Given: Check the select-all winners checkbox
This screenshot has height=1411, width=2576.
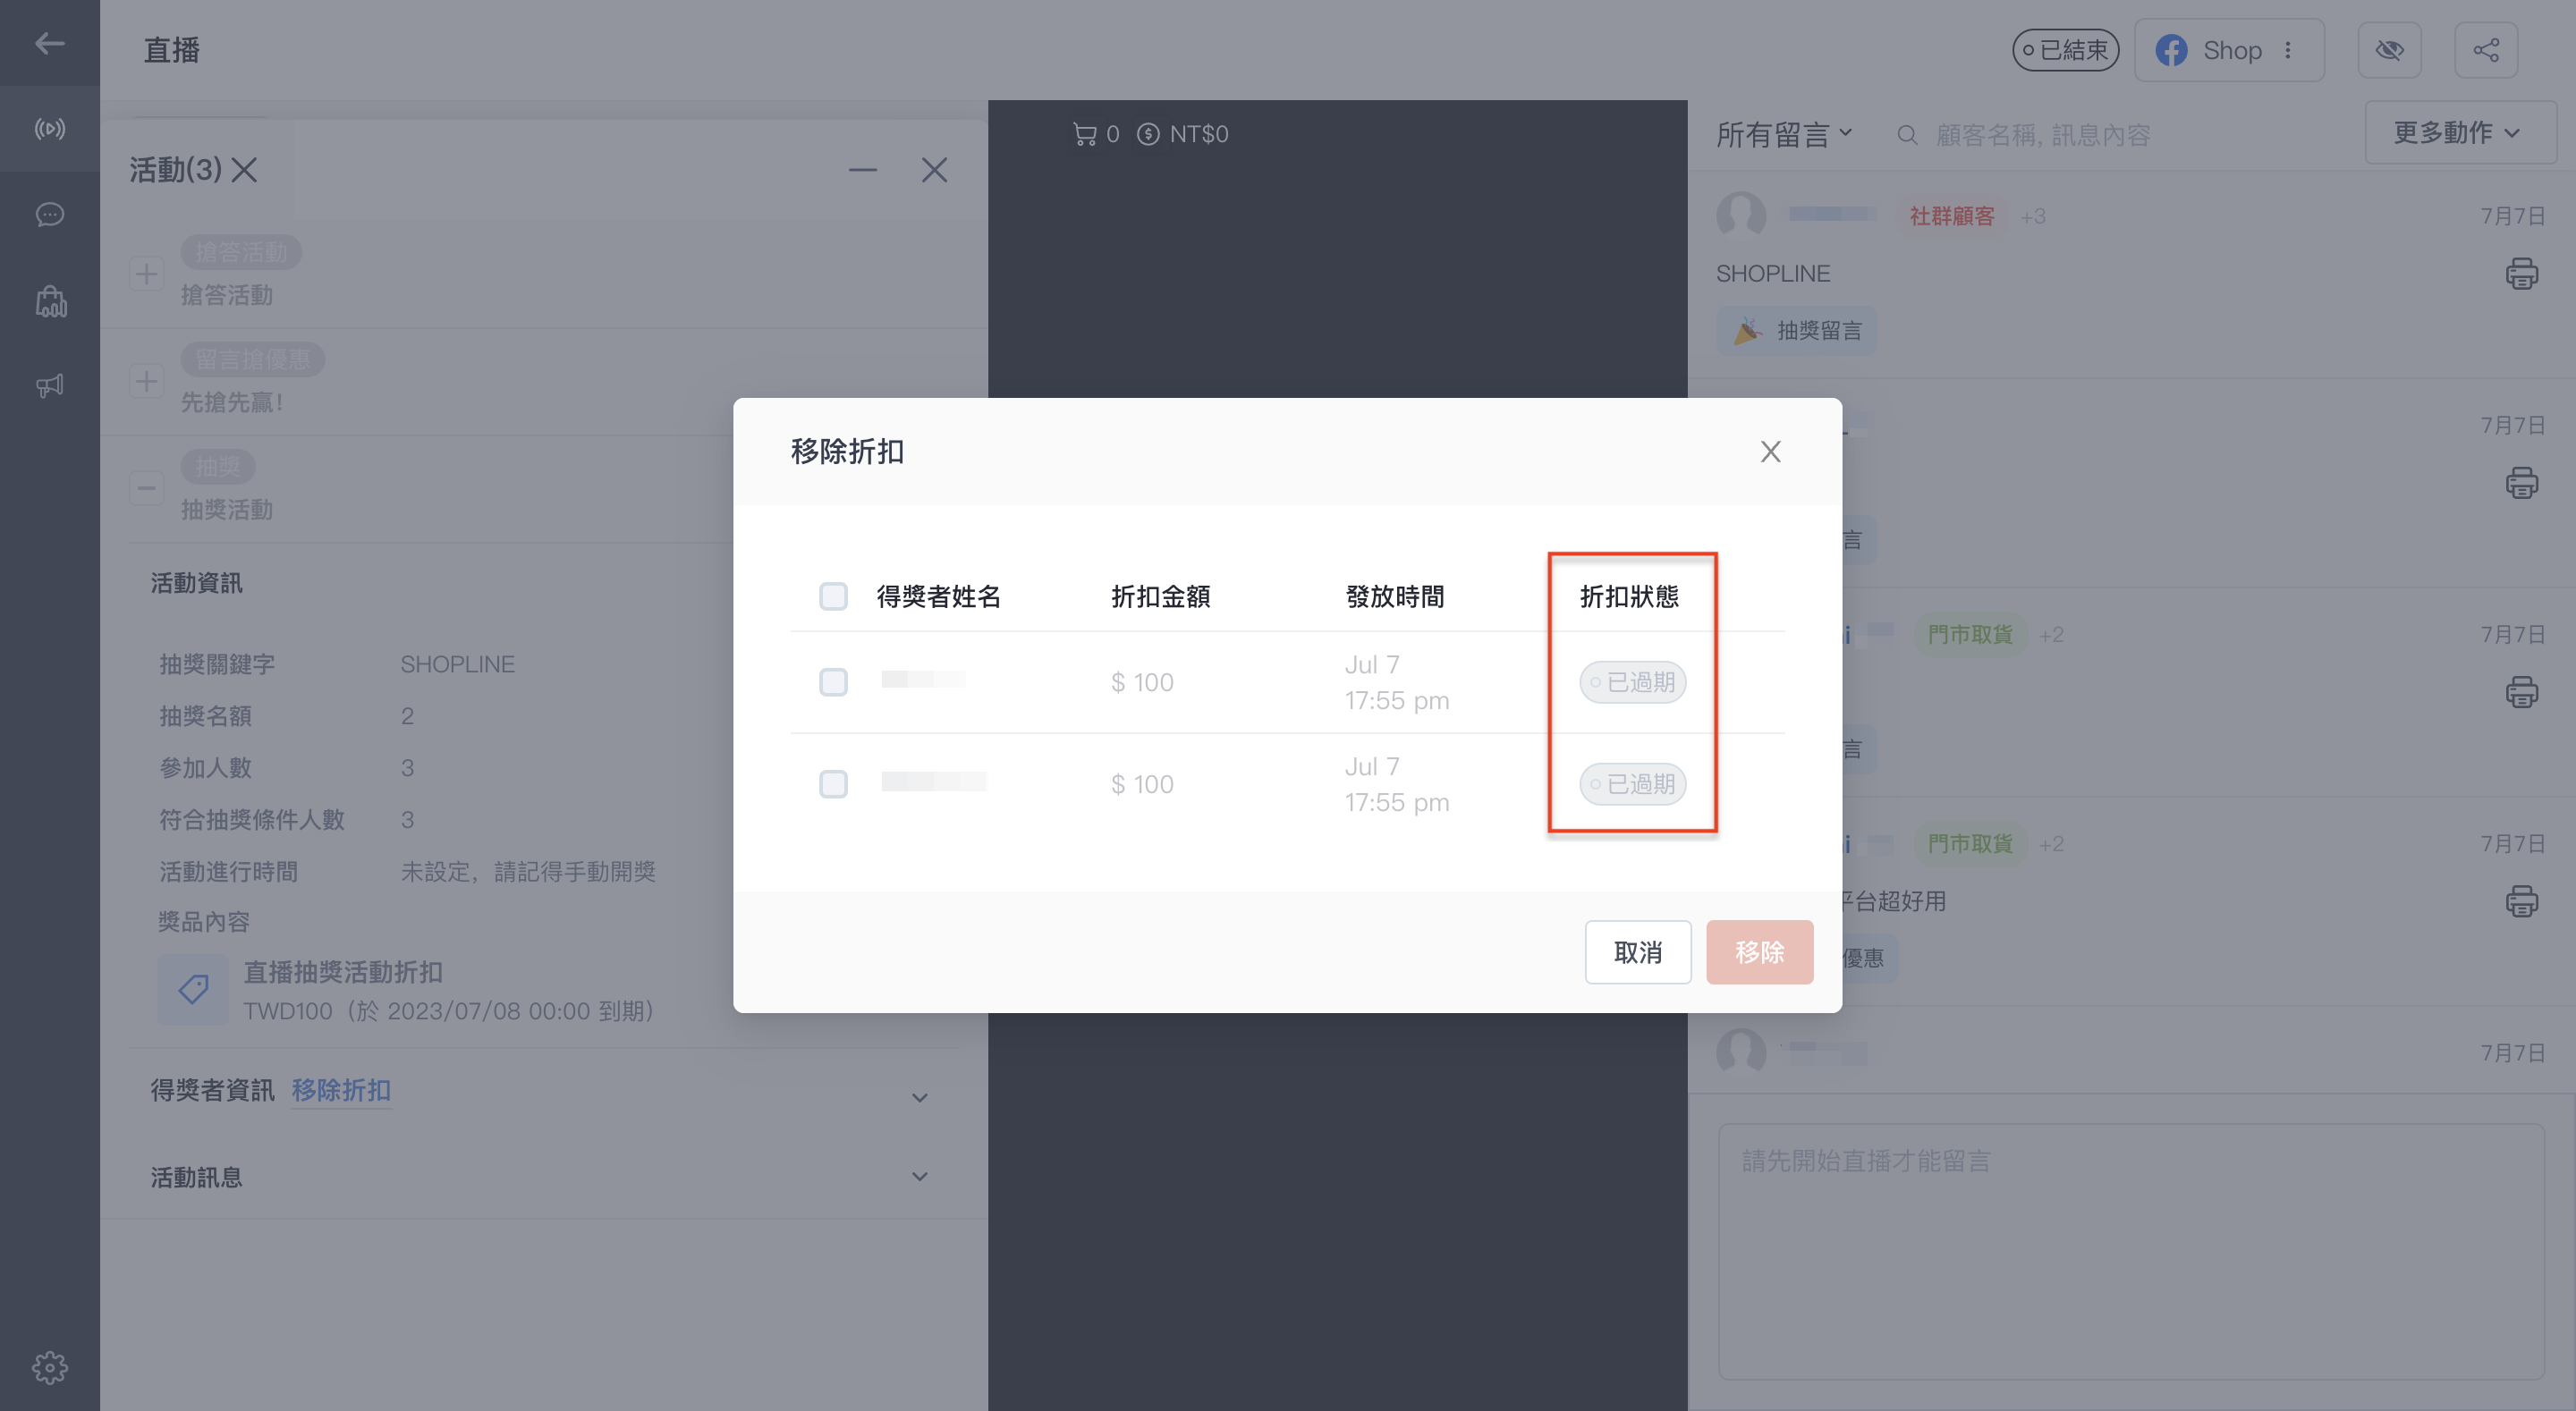Looking at the screenshot, I should 833,597.
